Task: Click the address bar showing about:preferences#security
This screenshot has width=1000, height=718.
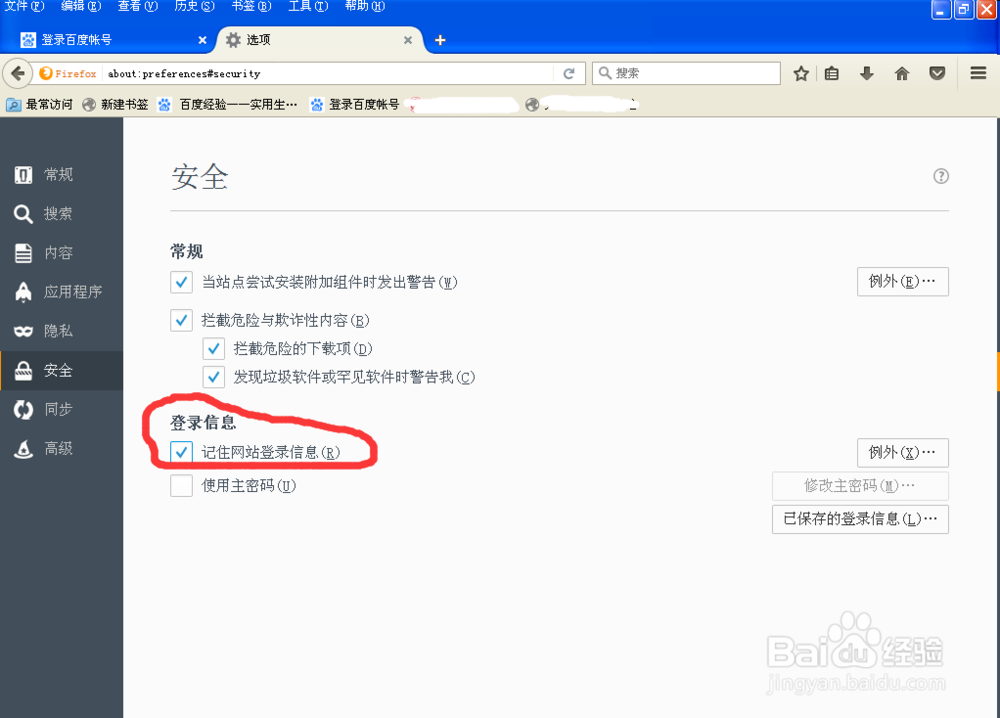Action: click(x=328, y=73)
